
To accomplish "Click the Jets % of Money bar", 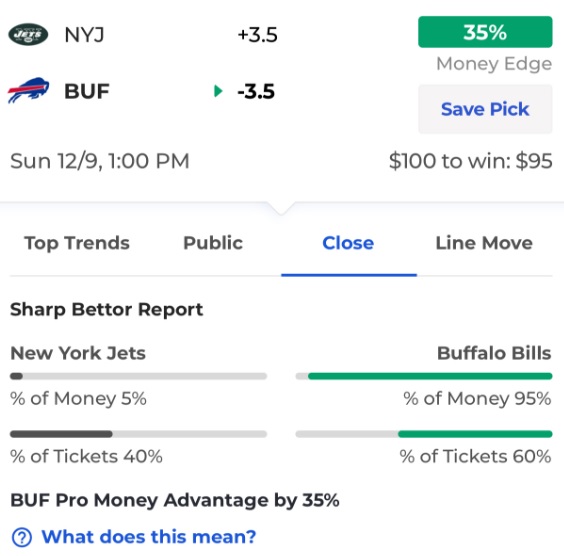I will coord(138,376).
